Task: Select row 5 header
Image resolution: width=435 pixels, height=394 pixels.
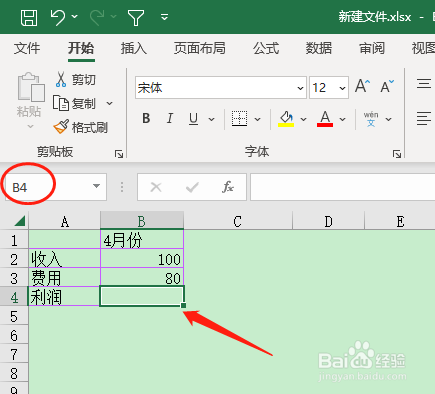Action: pyautogui.click(x=14, y=316)
